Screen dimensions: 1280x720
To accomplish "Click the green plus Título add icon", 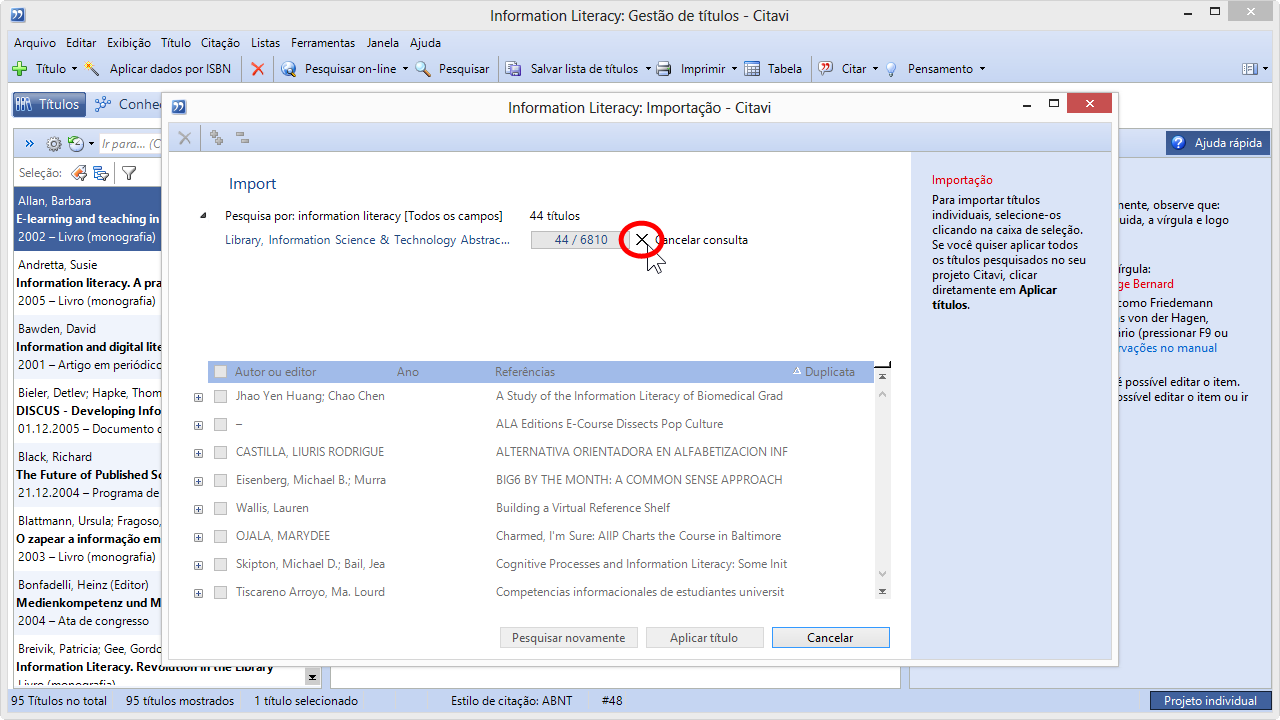I will click(19, 69).
